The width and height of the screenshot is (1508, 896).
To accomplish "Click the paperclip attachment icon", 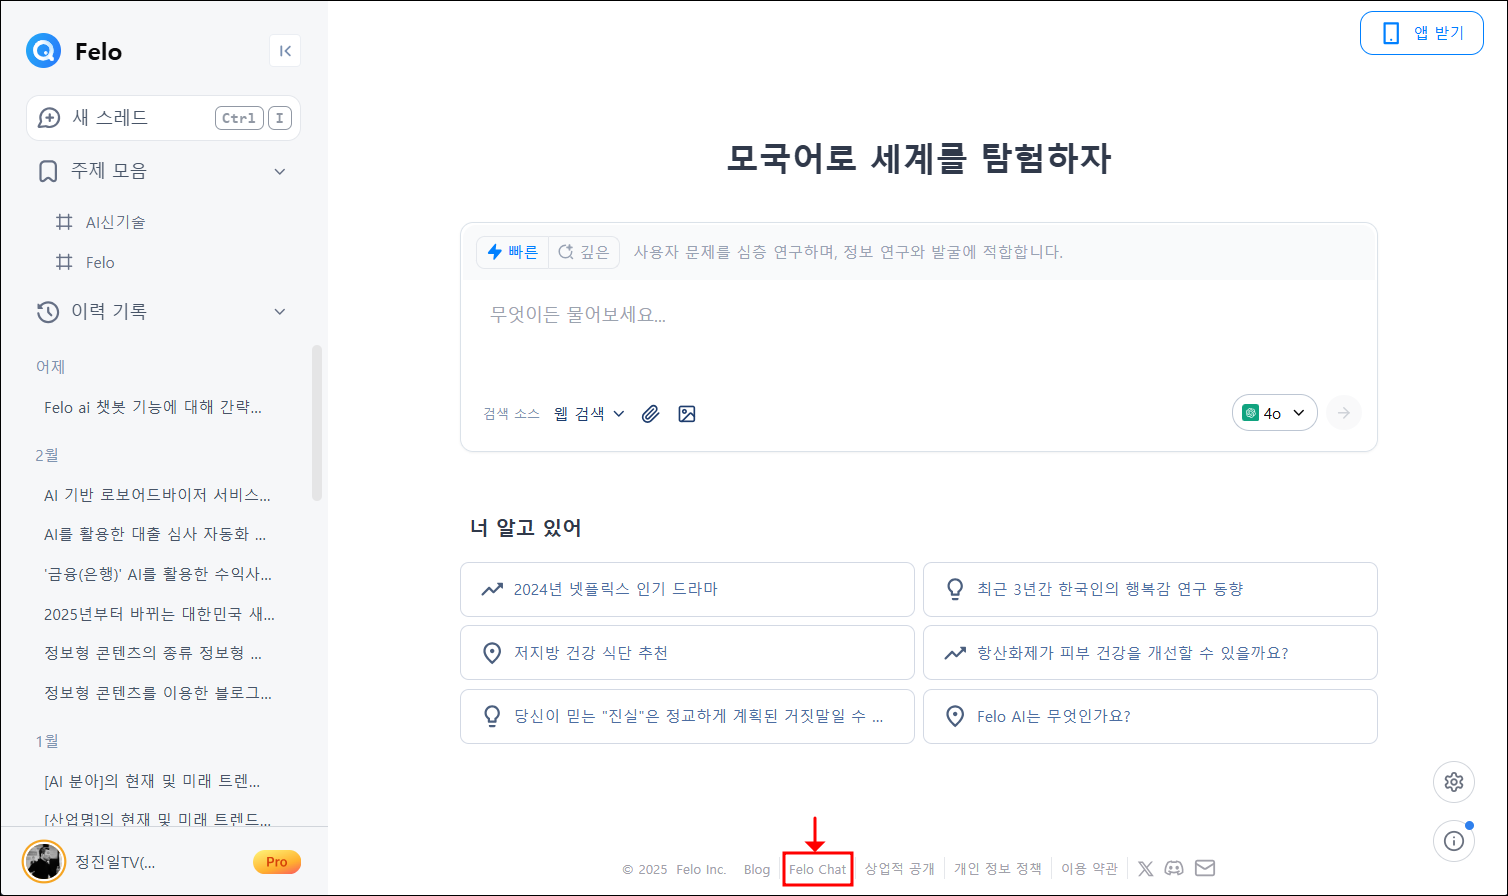I will click(651, 414).
